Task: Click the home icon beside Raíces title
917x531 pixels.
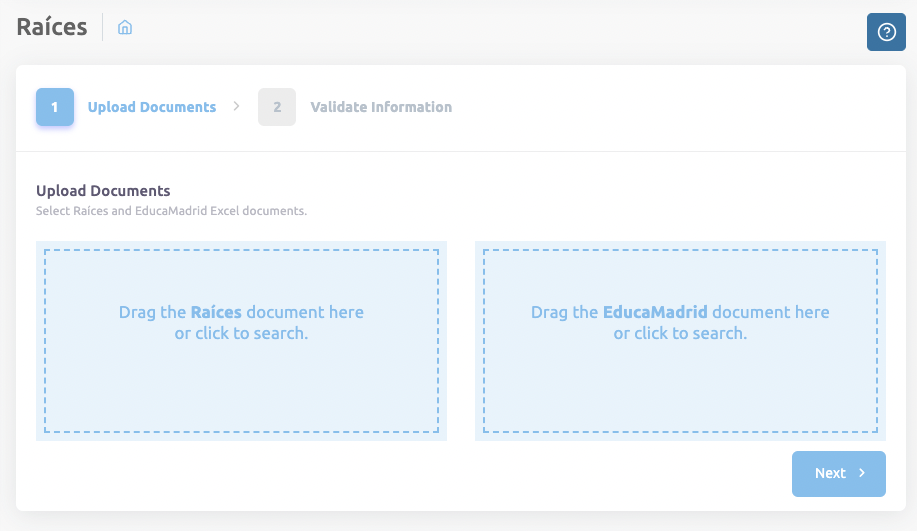Action: coord(125,28)
